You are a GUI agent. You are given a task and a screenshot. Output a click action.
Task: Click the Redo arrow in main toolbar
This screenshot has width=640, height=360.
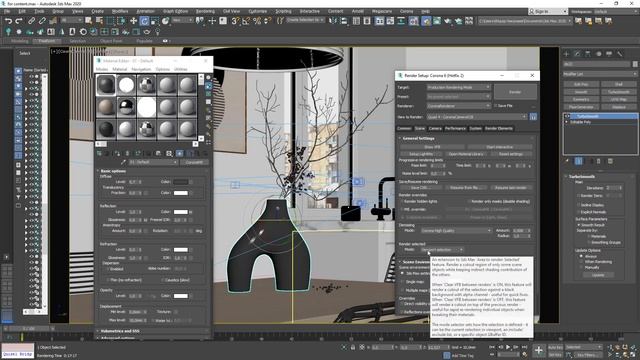(x=19, y=20)
